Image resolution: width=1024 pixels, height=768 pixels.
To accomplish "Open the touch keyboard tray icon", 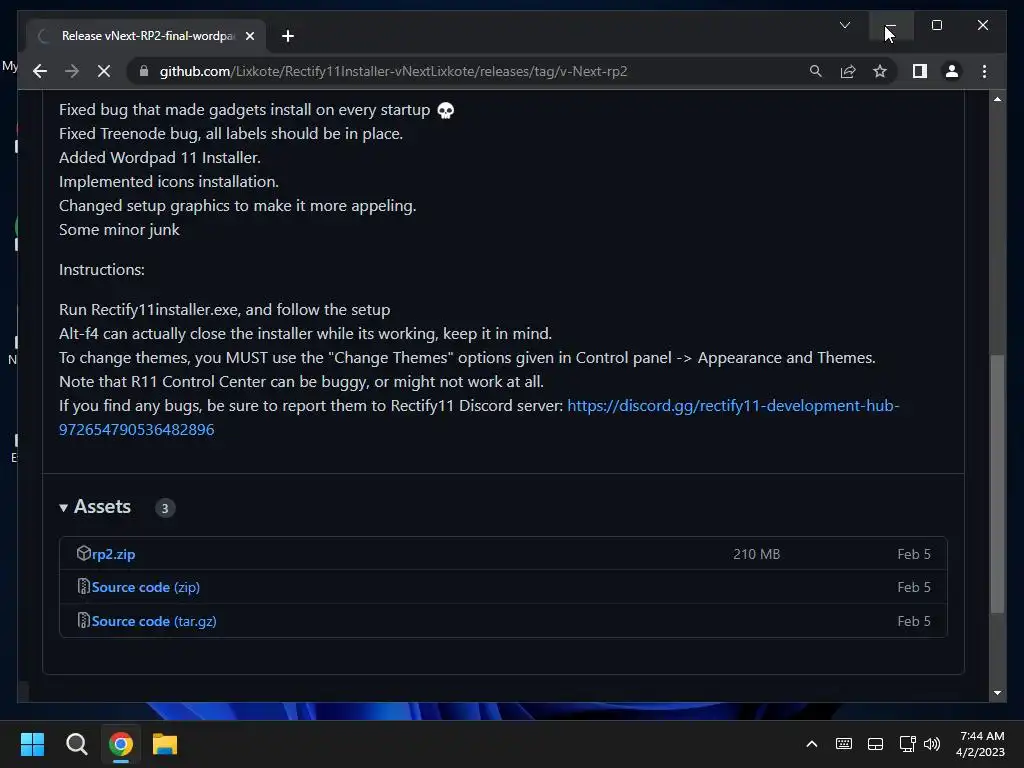I will 844,744.
